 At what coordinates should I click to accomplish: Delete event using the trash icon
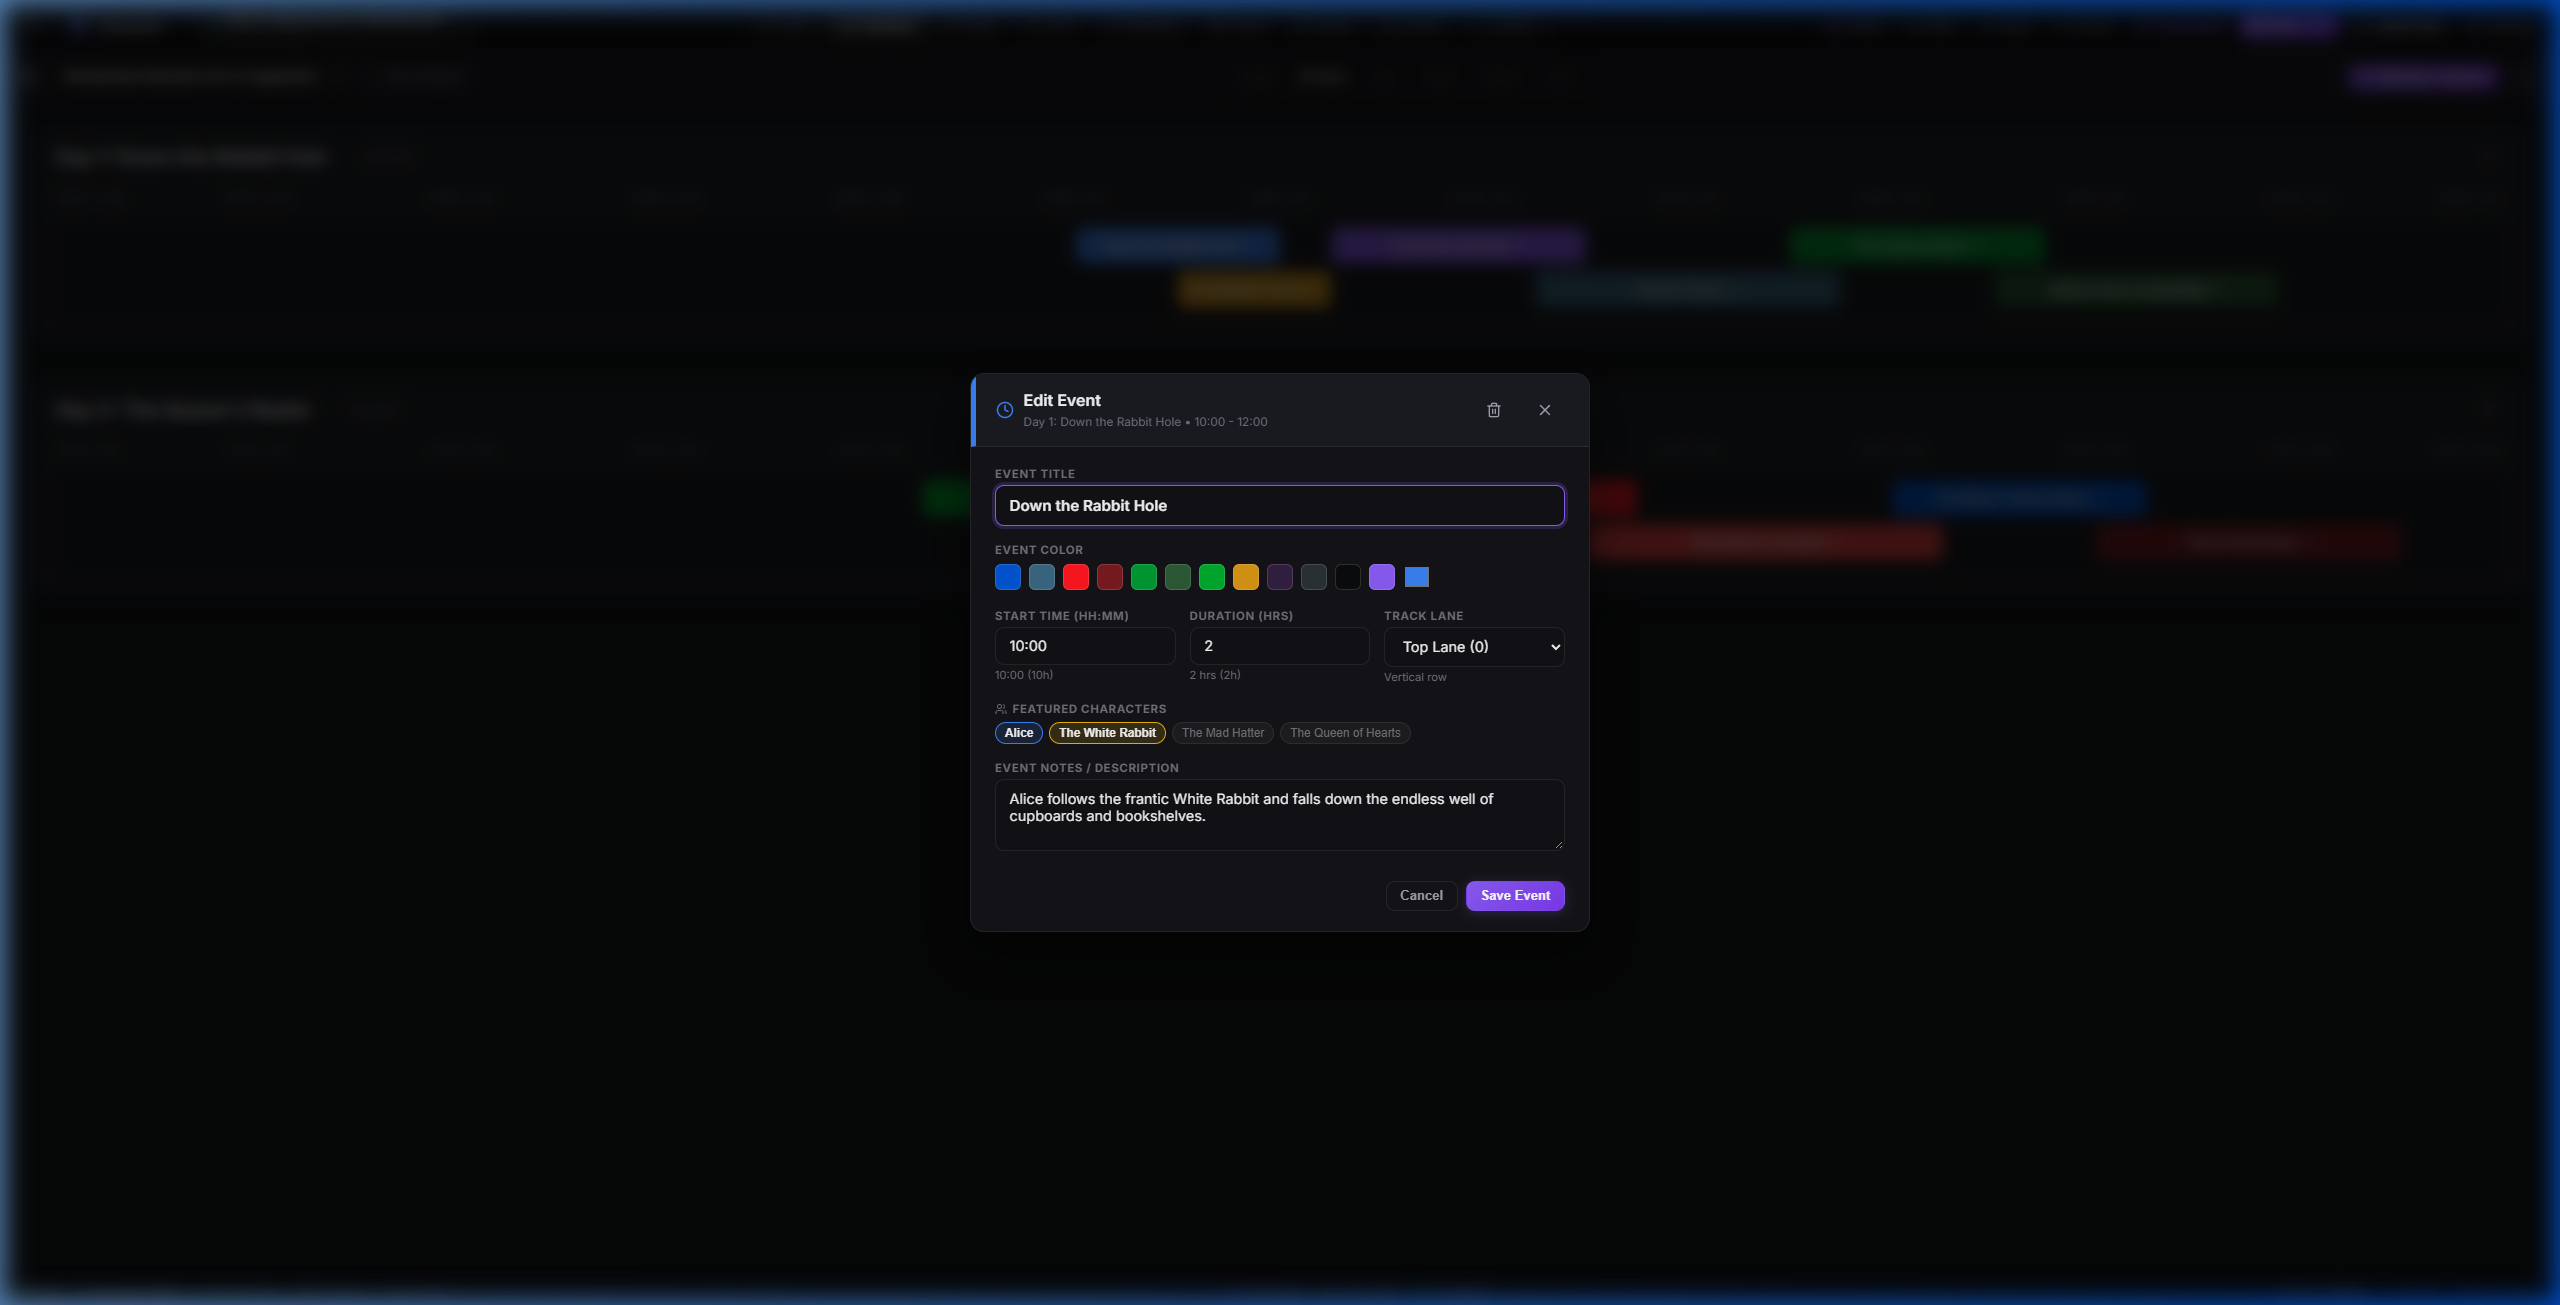[1493, 410]
